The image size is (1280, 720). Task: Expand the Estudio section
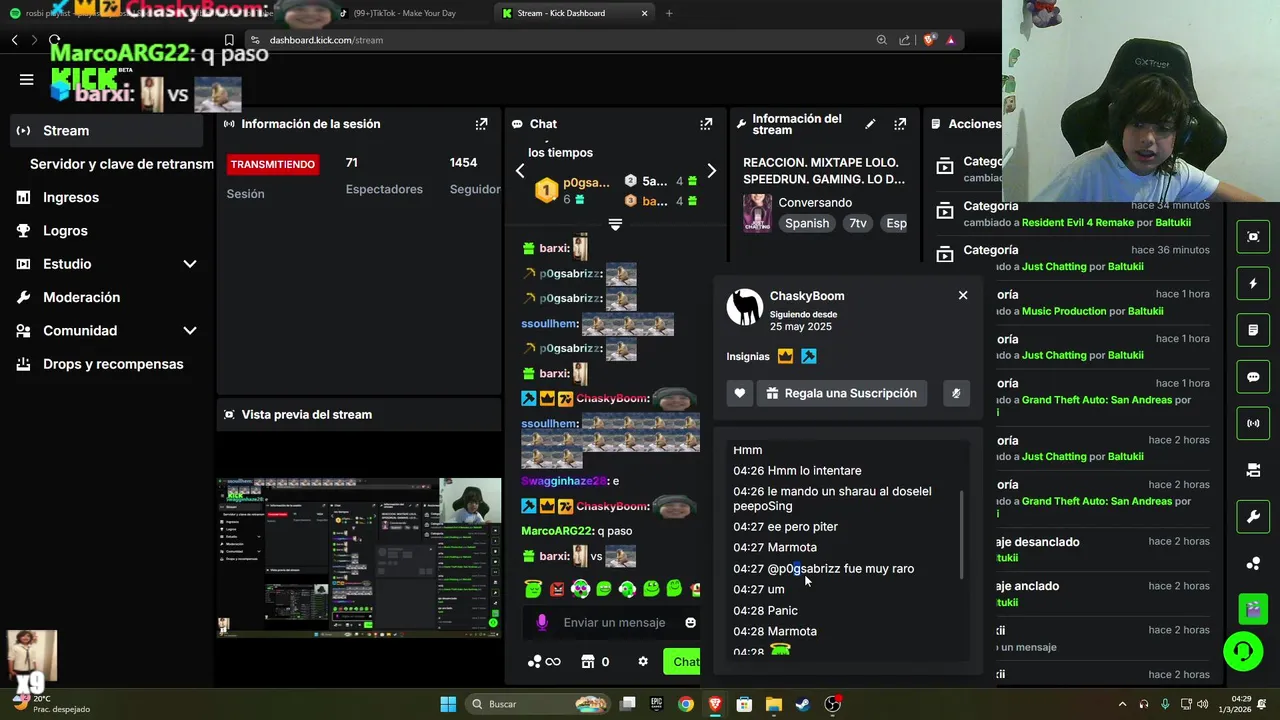[190, 264]
